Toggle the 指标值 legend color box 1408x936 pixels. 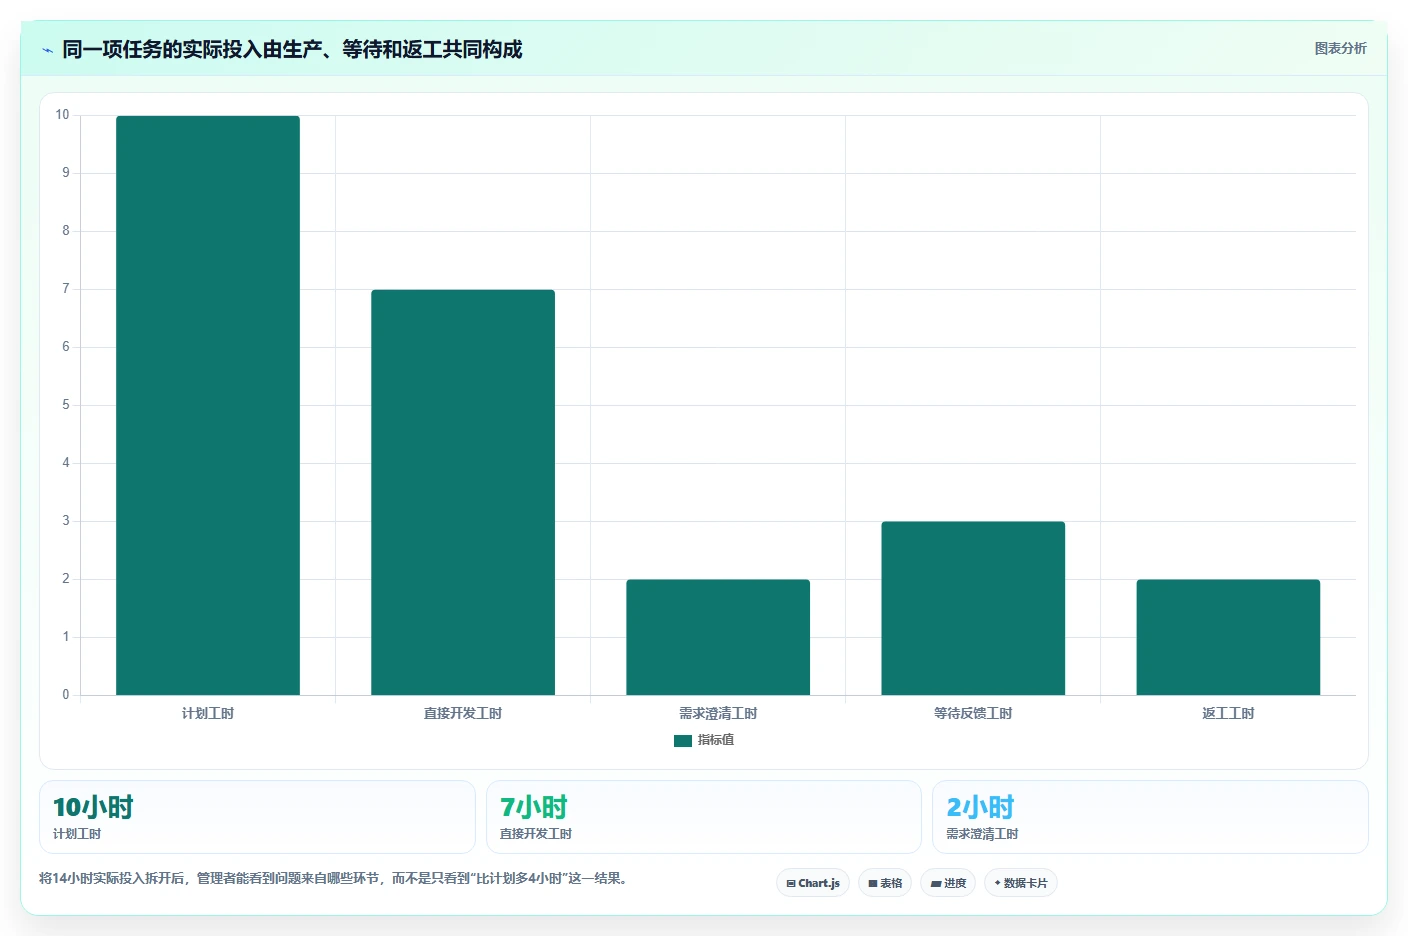pos(683,741)
